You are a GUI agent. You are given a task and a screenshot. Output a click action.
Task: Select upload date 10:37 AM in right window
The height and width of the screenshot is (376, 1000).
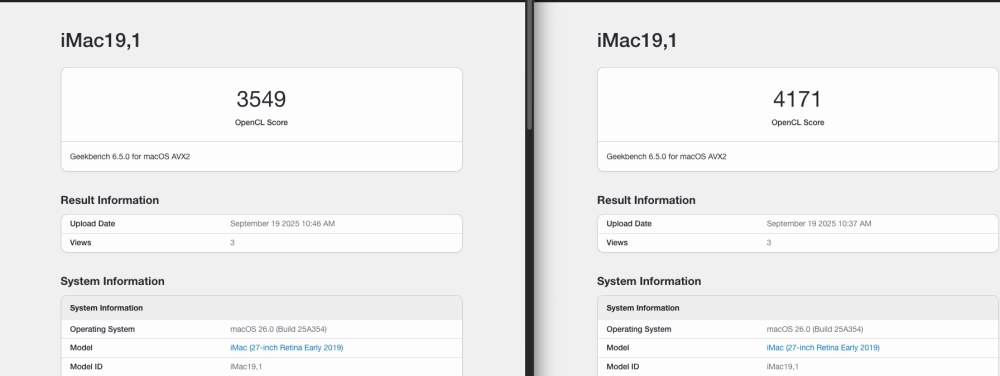click(819, 224)
